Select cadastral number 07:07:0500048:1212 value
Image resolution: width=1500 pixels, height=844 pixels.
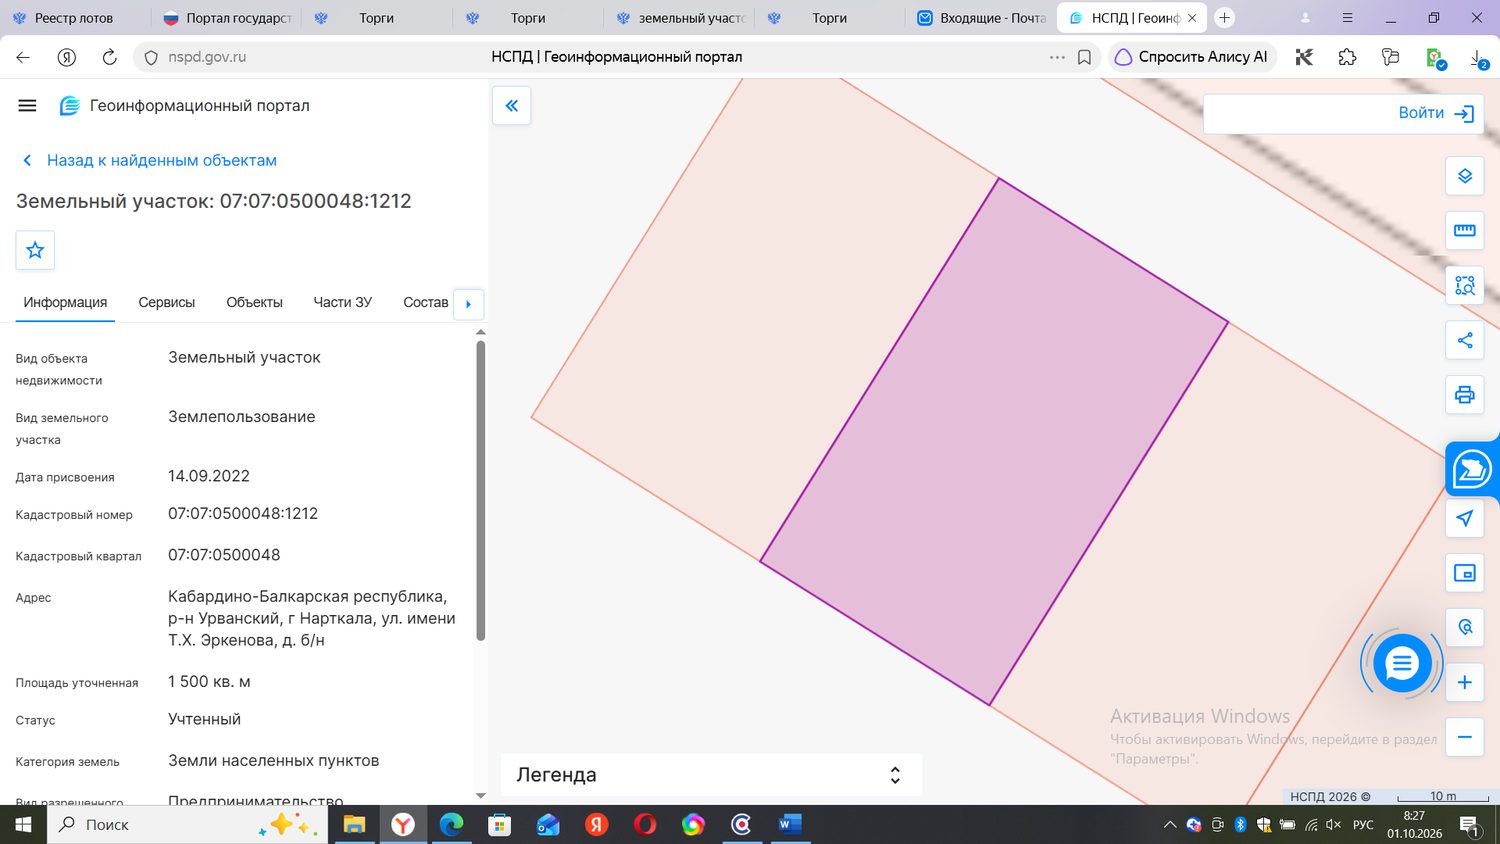pos(243,513)
